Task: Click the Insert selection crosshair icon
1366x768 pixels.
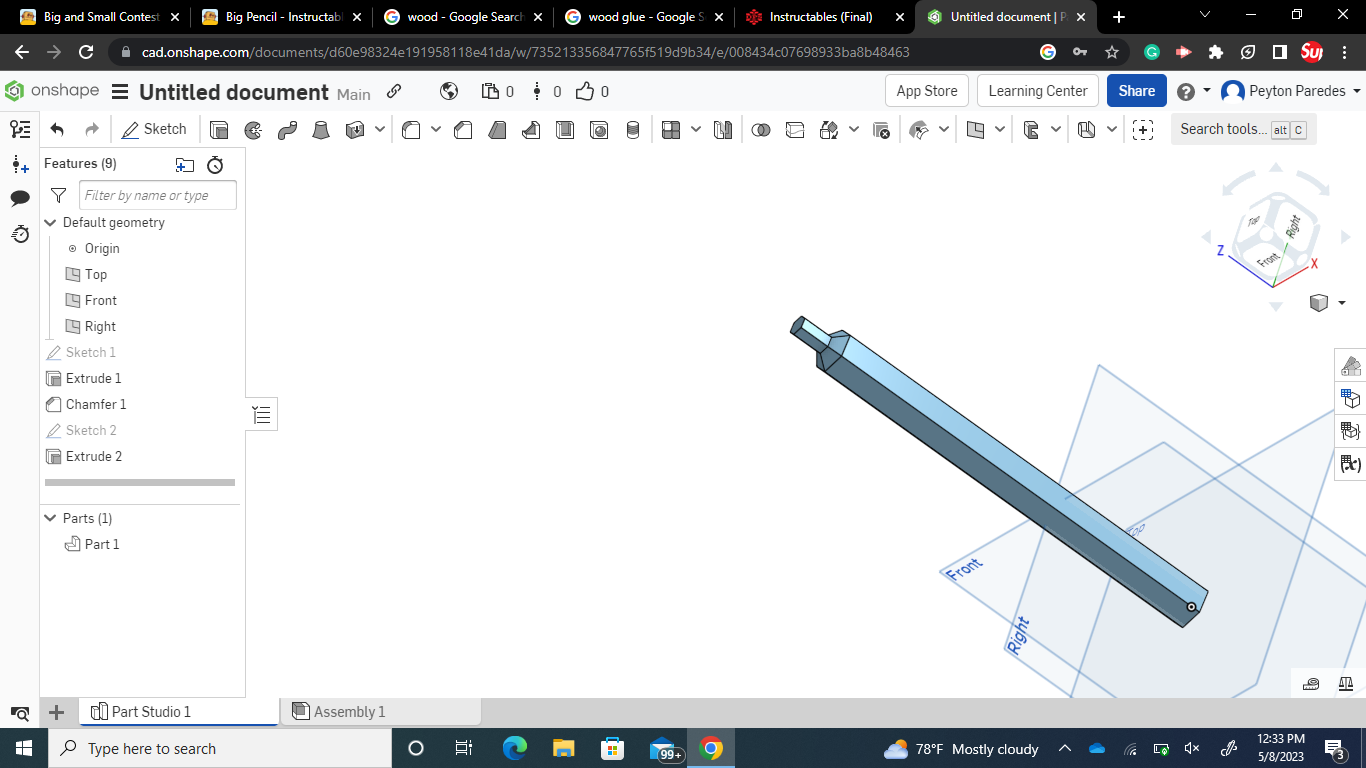Action: point(1143,129)
